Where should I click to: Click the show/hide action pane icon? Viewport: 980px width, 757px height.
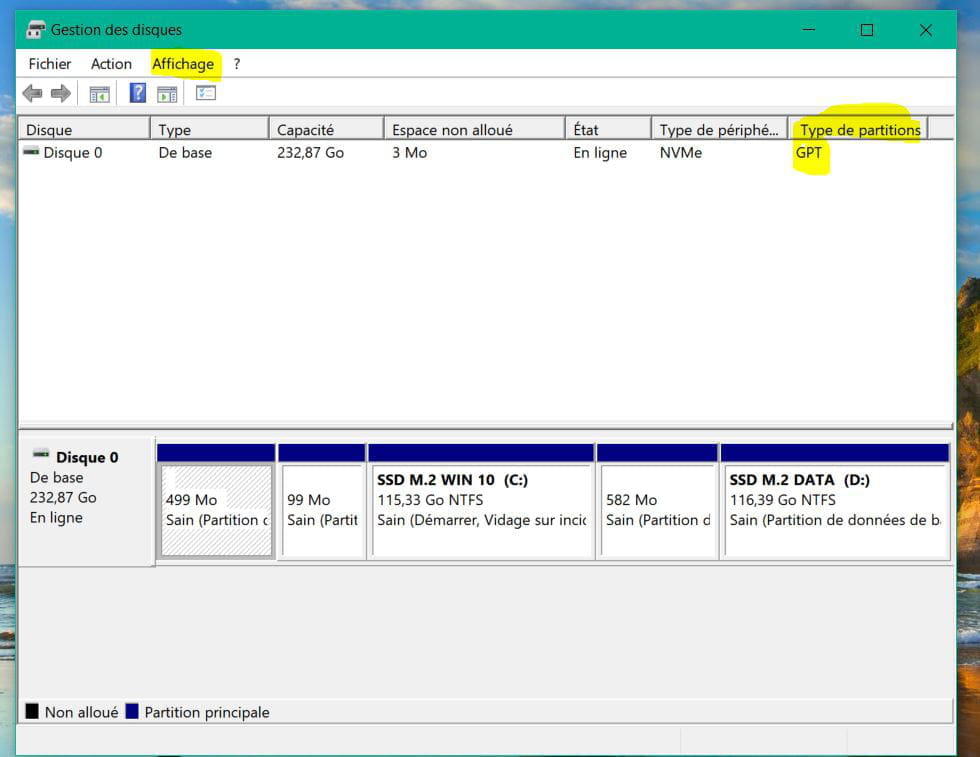[x=167, y=94]
